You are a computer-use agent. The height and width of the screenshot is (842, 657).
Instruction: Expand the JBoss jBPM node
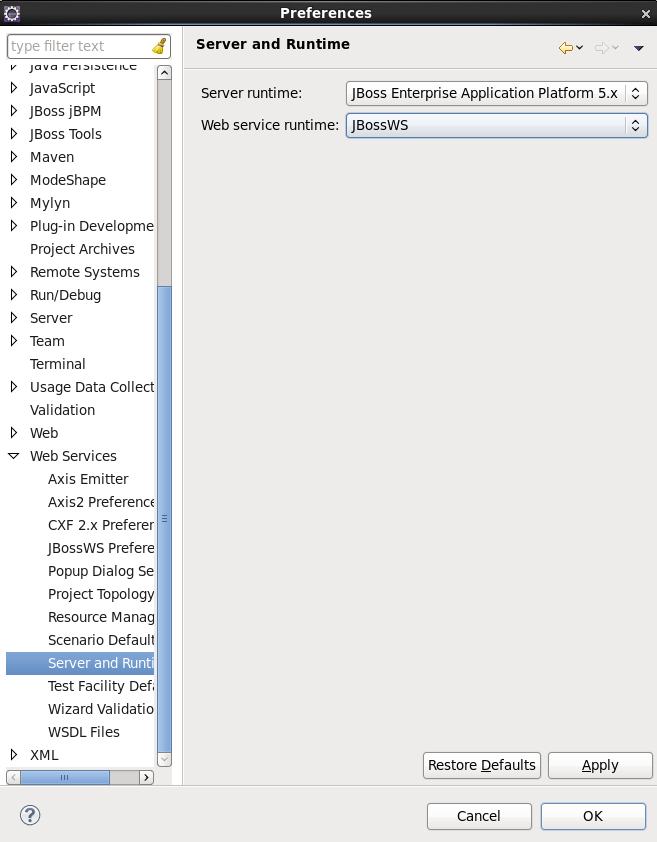click(14, 111)
